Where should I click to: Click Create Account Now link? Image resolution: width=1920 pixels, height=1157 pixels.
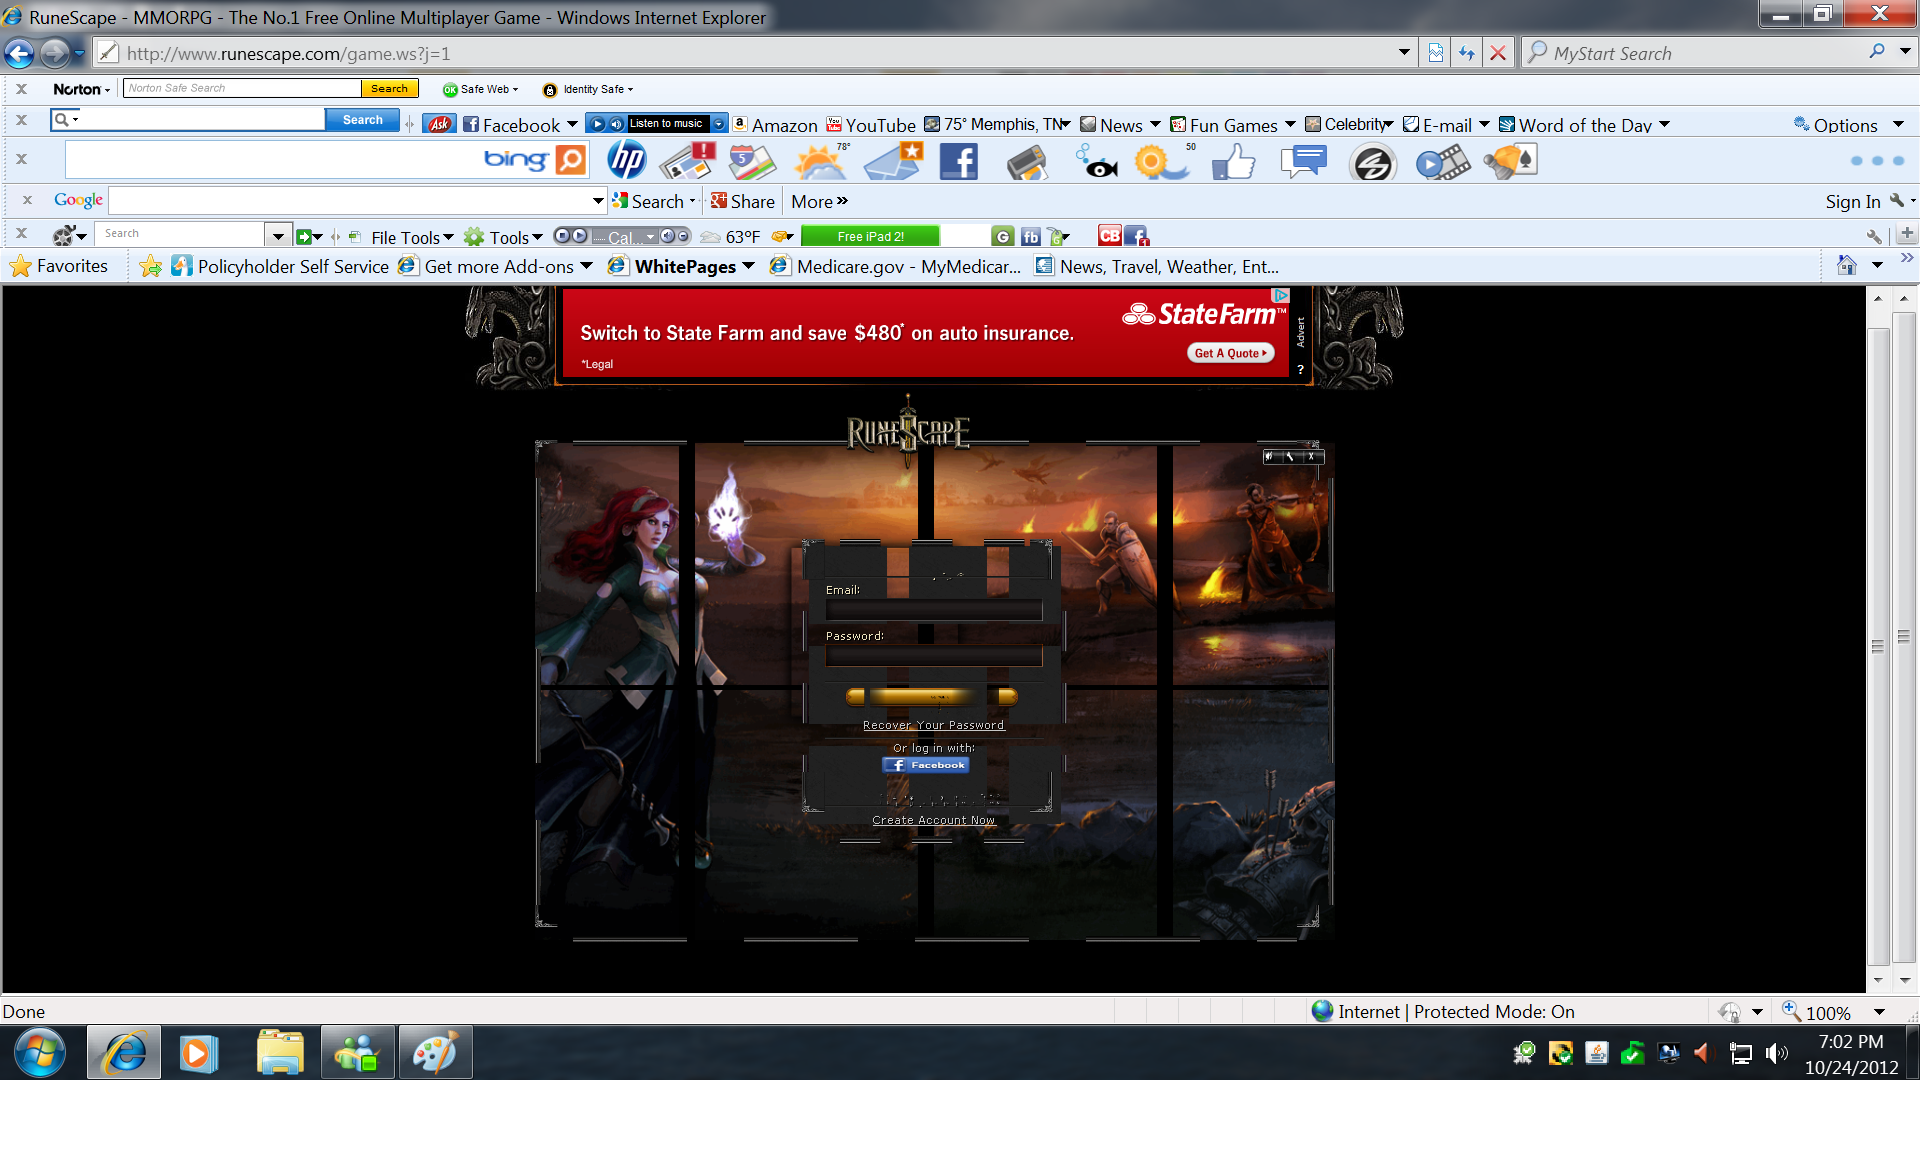933,820
